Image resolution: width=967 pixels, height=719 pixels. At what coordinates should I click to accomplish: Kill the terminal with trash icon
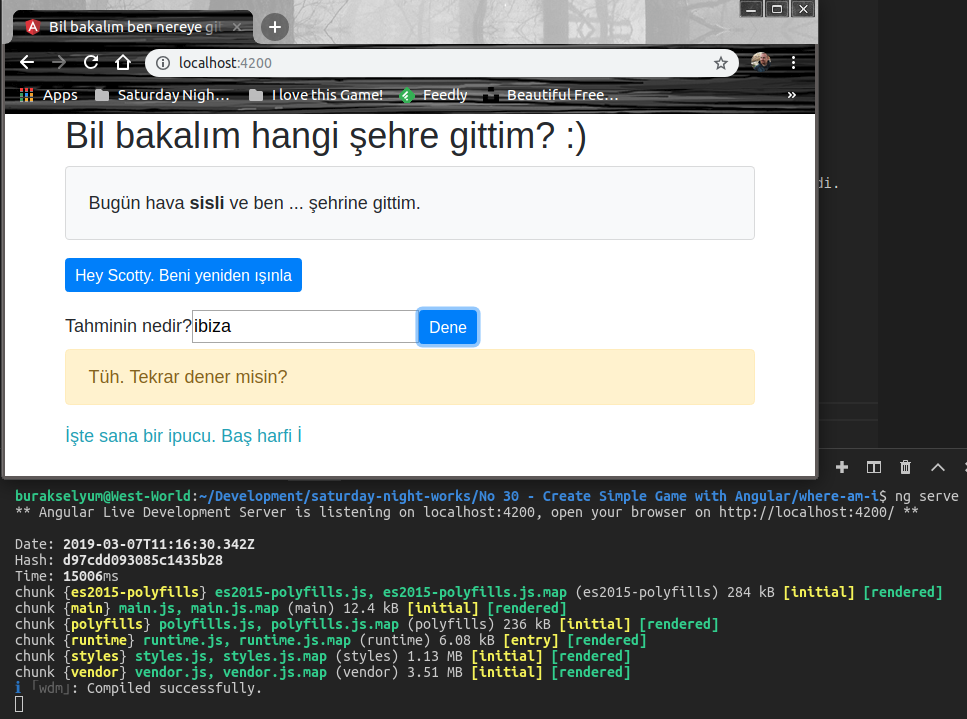coord(905,467)
